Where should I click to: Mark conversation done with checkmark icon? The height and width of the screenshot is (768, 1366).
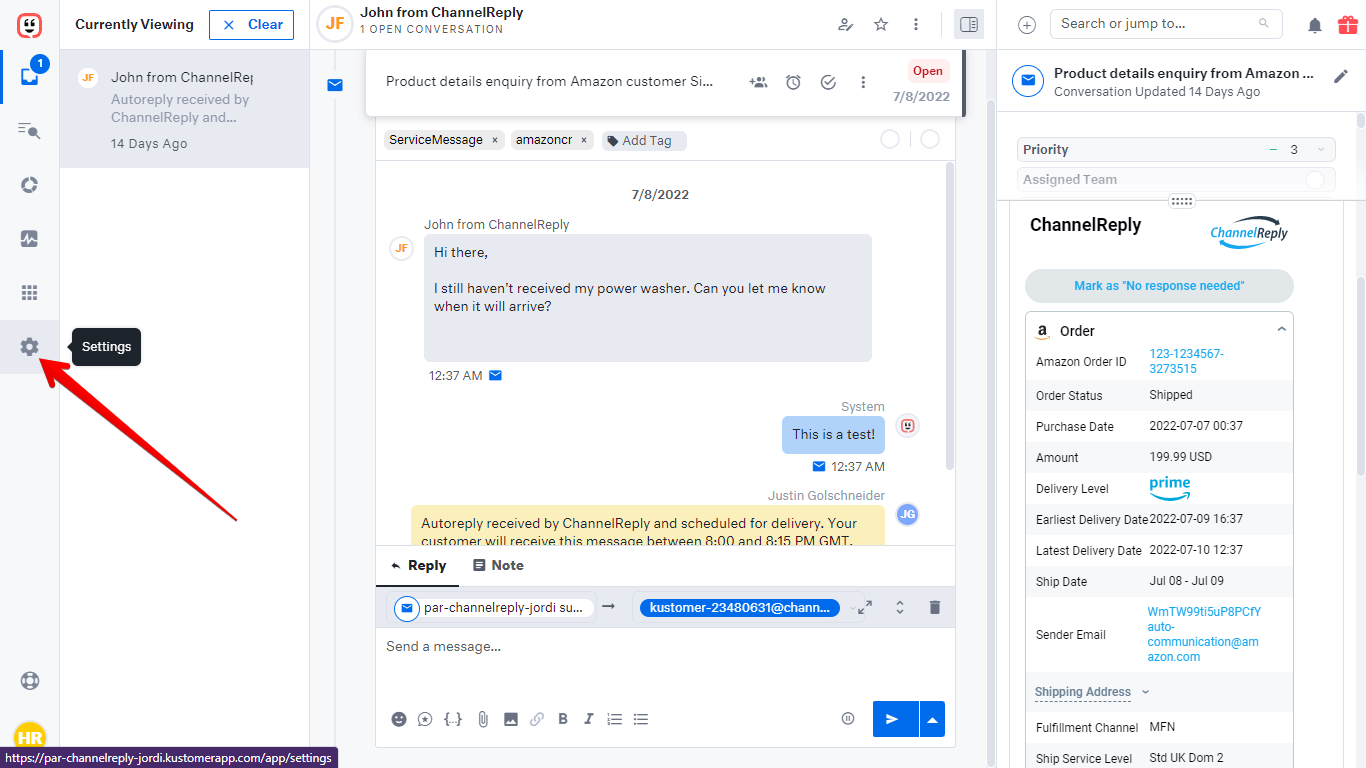click(x=828, y=82)
